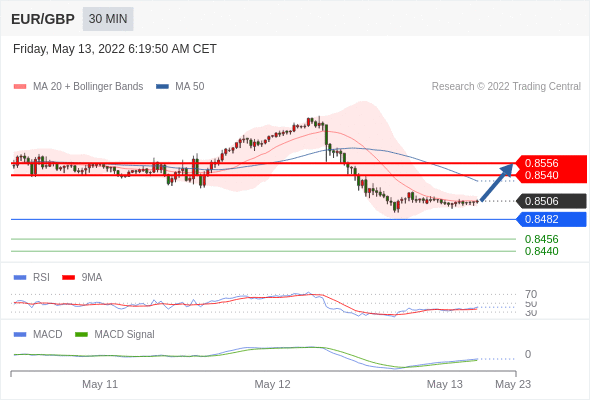Click the green 0.8440 support label
This screenshot has width=590, height=400.
click(541, 251)
